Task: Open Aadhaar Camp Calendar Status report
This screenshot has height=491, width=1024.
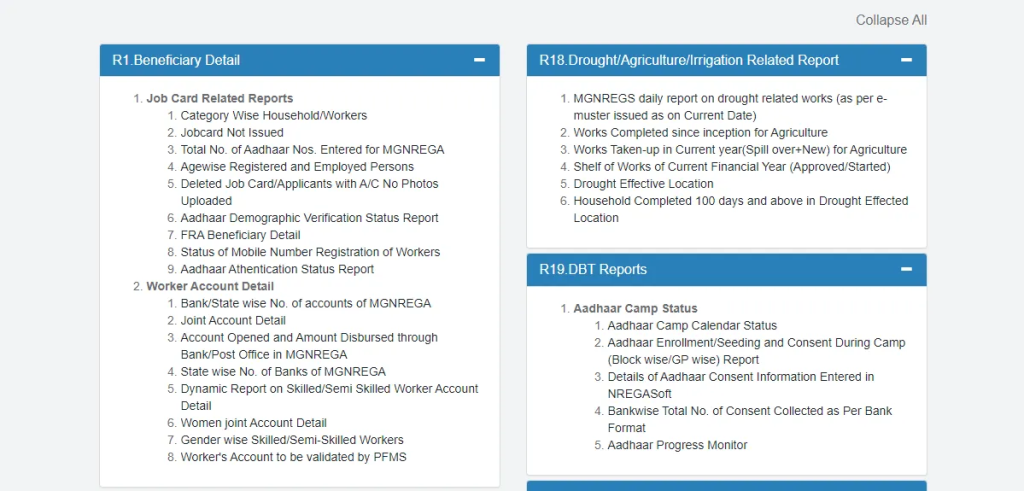Action: pyautogui.click(x=692, y=325)
